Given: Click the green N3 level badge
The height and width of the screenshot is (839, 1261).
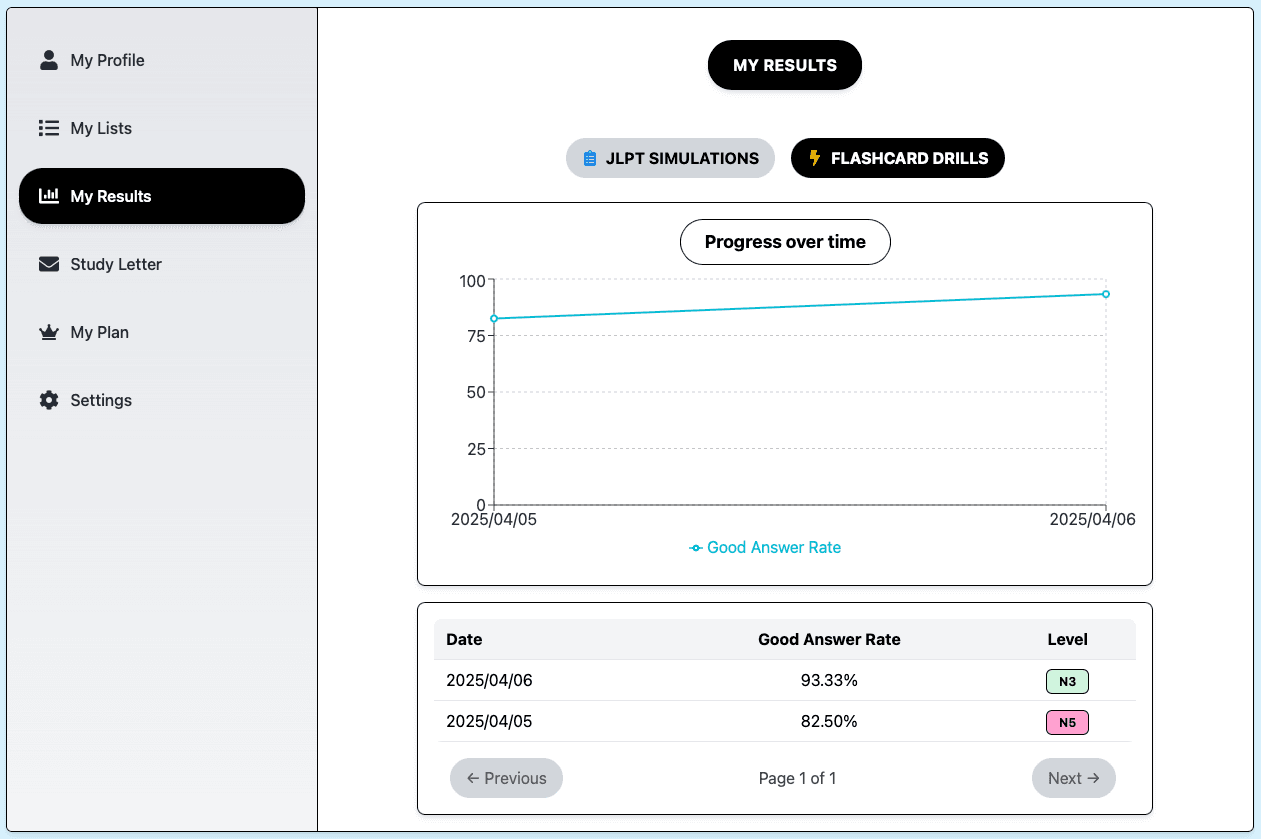Looking at the screenshot, I should [1067, 682].
